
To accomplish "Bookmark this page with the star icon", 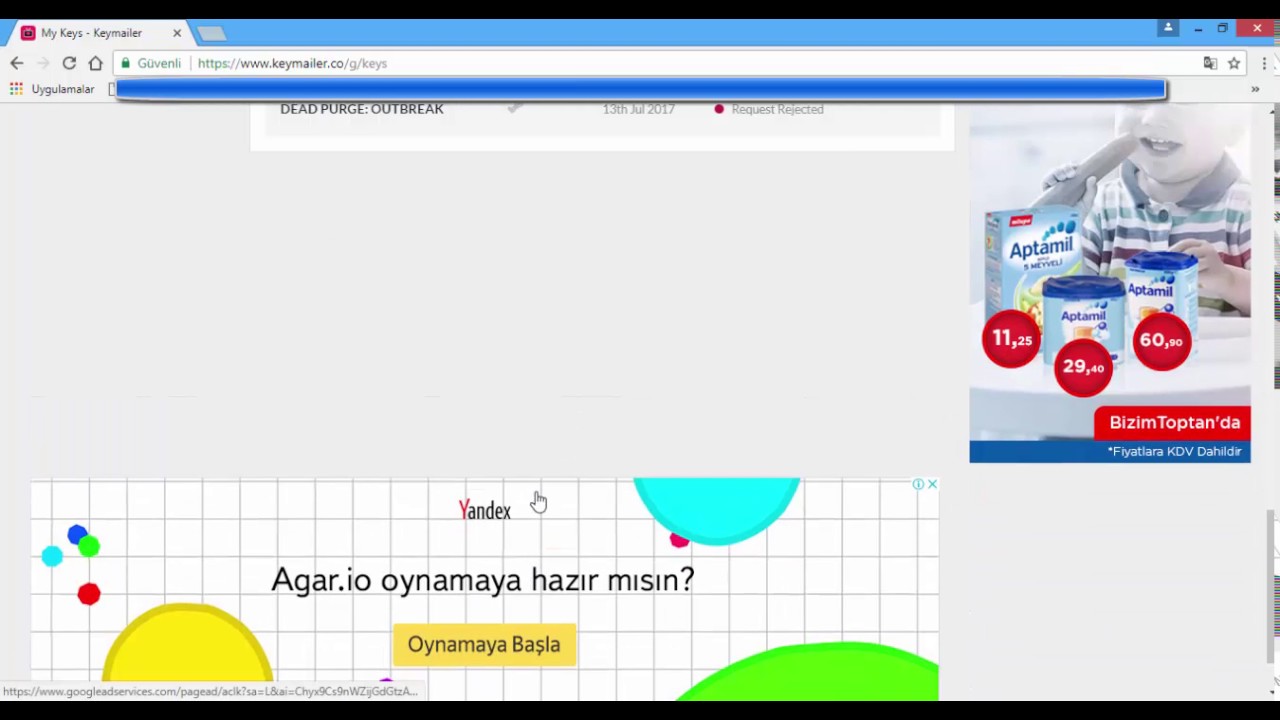I will 1234,63.
